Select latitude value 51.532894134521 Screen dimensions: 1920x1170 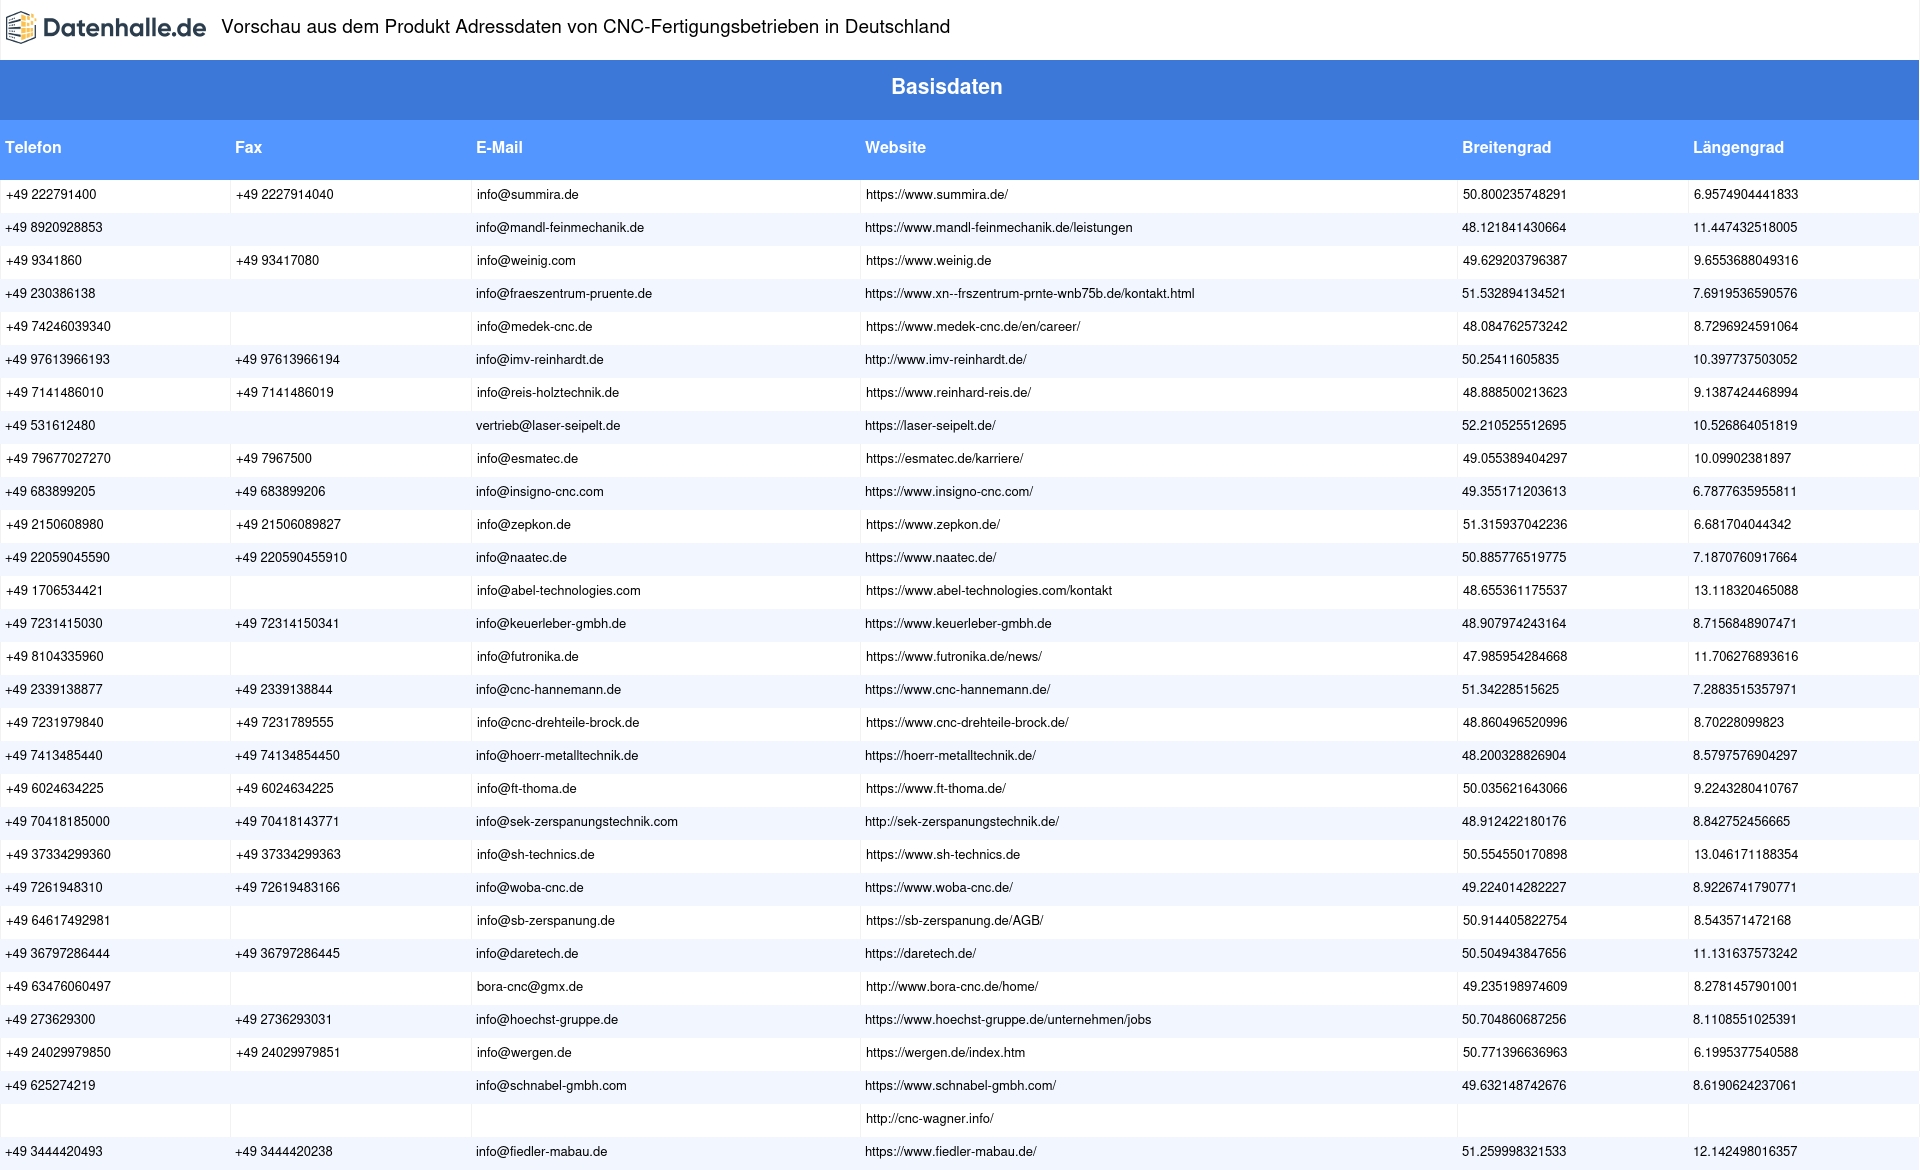pyautogui.click(x=1514, y=294)
